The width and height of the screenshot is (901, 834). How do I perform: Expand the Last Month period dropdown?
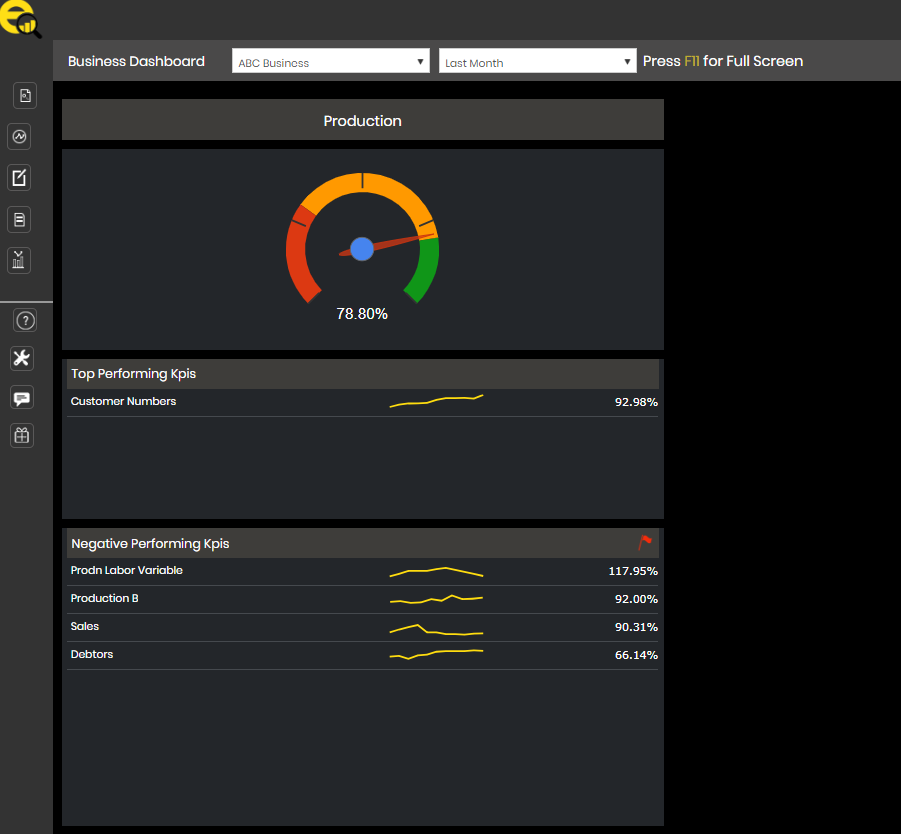pos(537,62)
